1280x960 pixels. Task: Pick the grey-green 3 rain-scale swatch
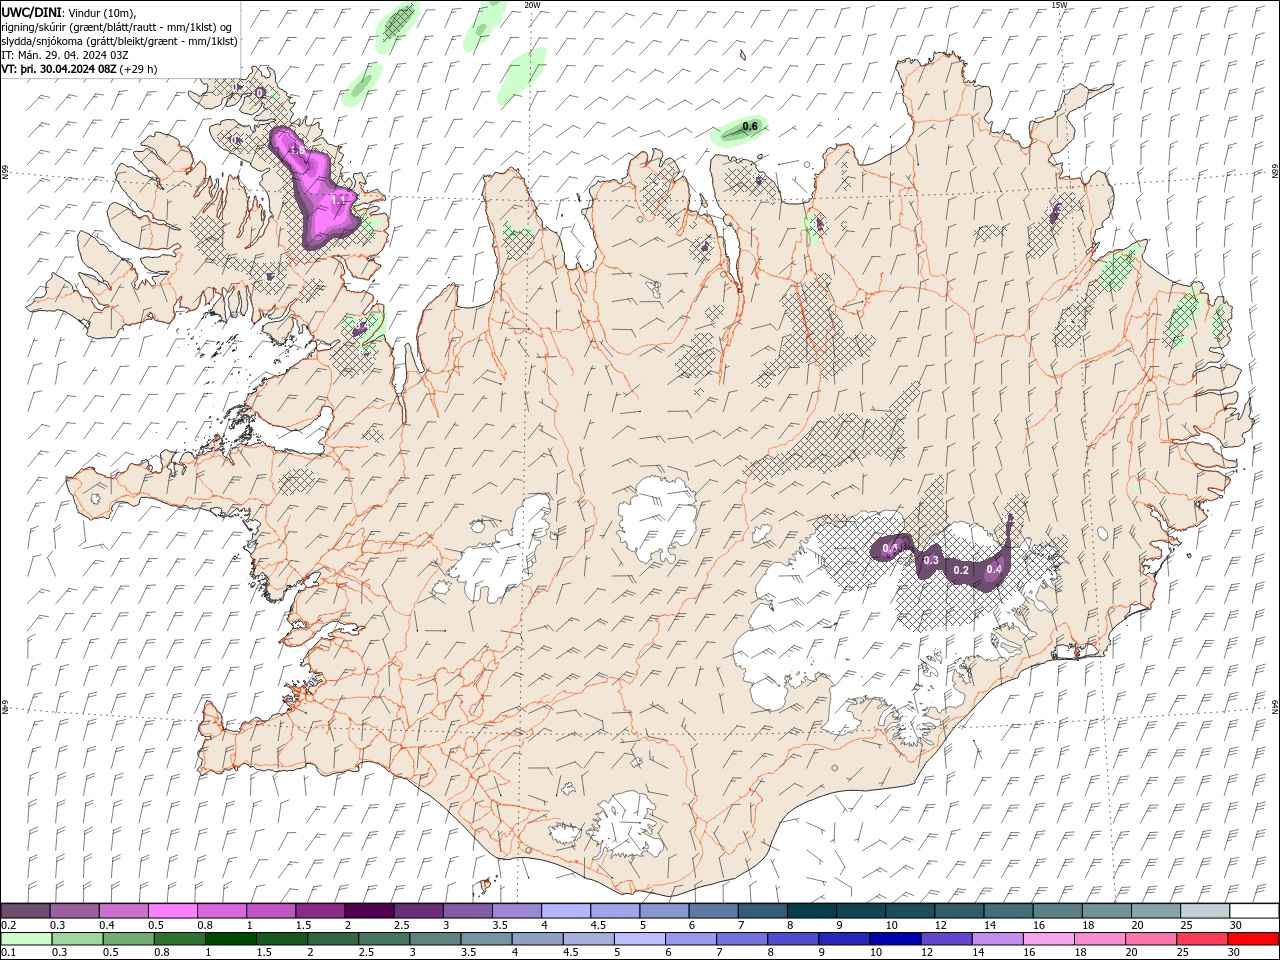tap(434, 939)
